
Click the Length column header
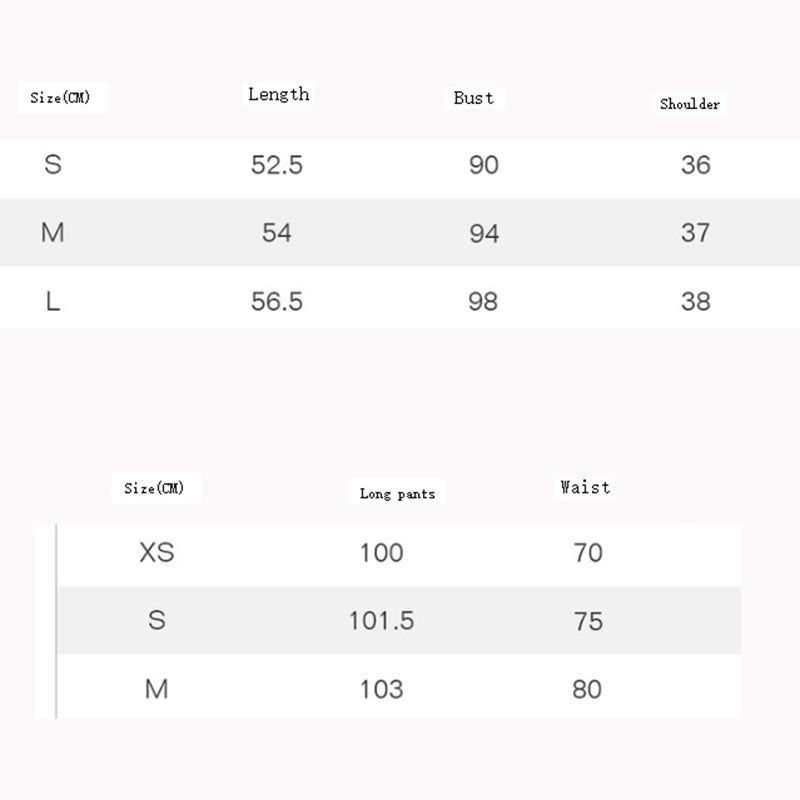click(279, 95)
